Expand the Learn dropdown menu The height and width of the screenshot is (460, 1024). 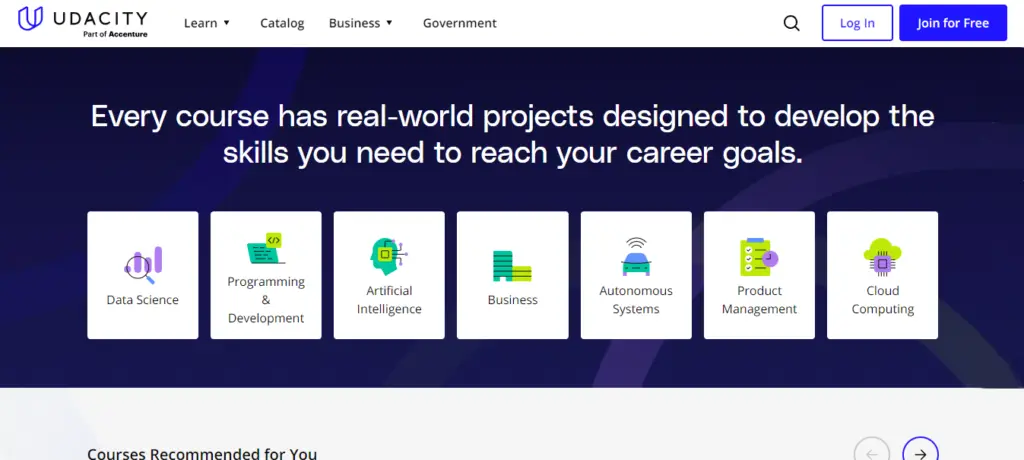pos(208,23)
